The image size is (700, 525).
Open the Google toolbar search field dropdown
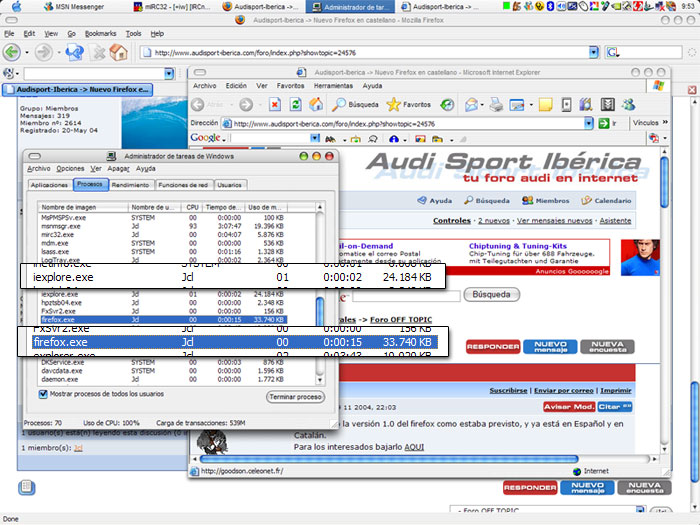click(315, 138)
